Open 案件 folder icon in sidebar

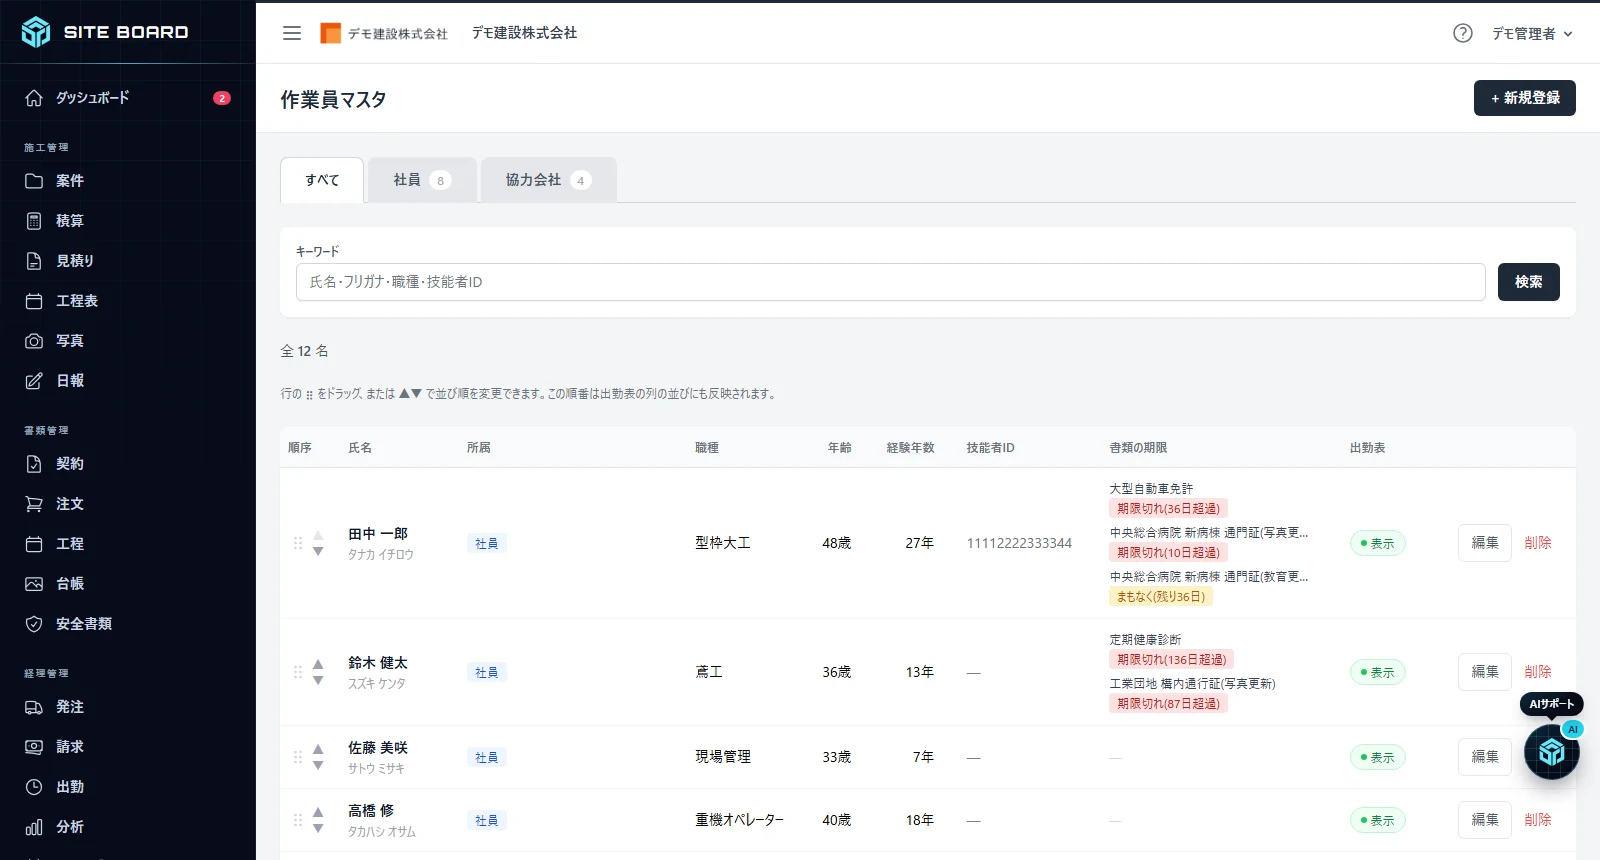[34, 181]
